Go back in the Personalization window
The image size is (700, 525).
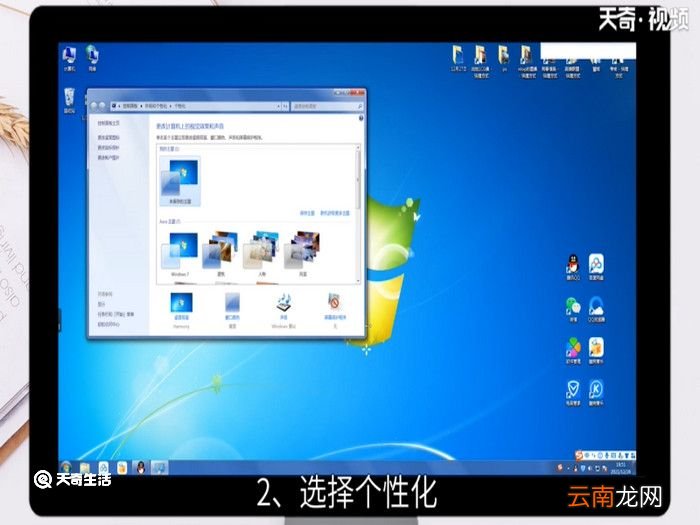tap(94, 106)
